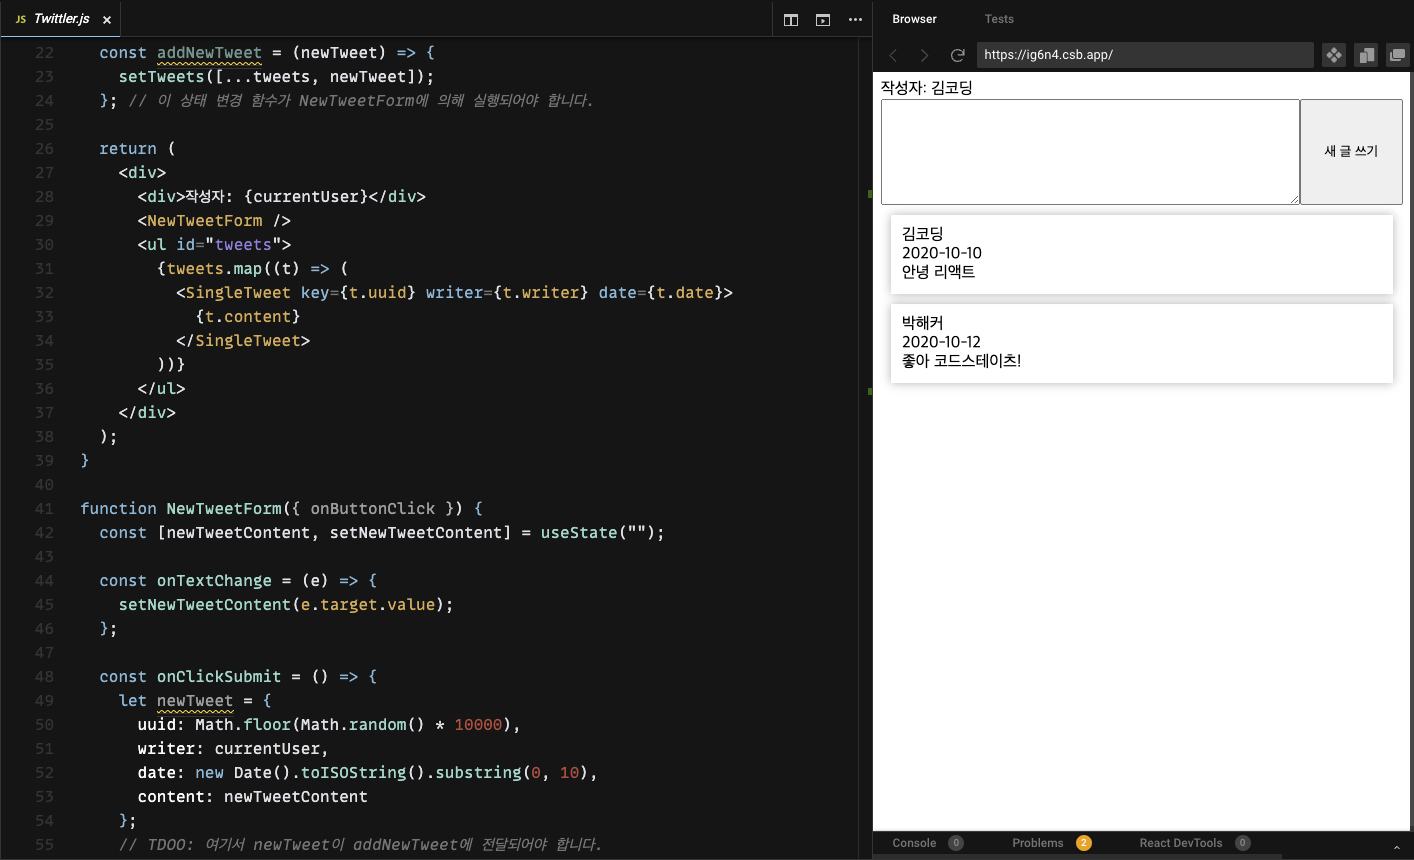Click the preview URL address bar

[1145, 55]
